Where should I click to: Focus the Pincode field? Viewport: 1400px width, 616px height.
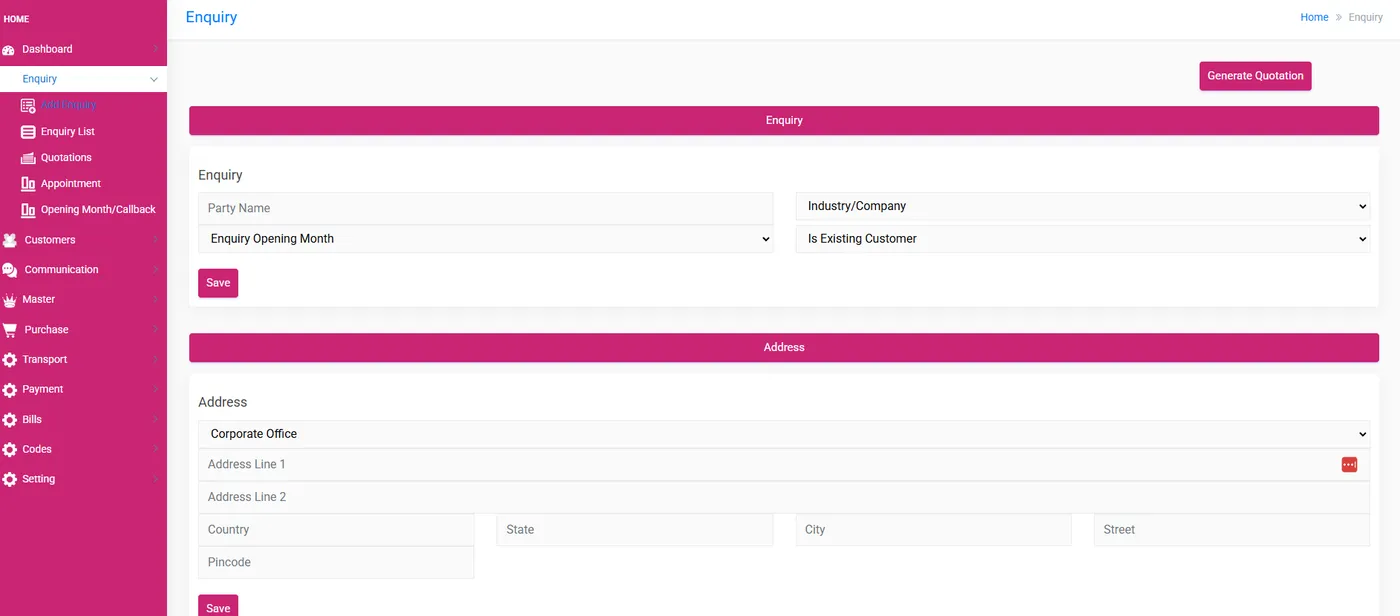point(336,562)
